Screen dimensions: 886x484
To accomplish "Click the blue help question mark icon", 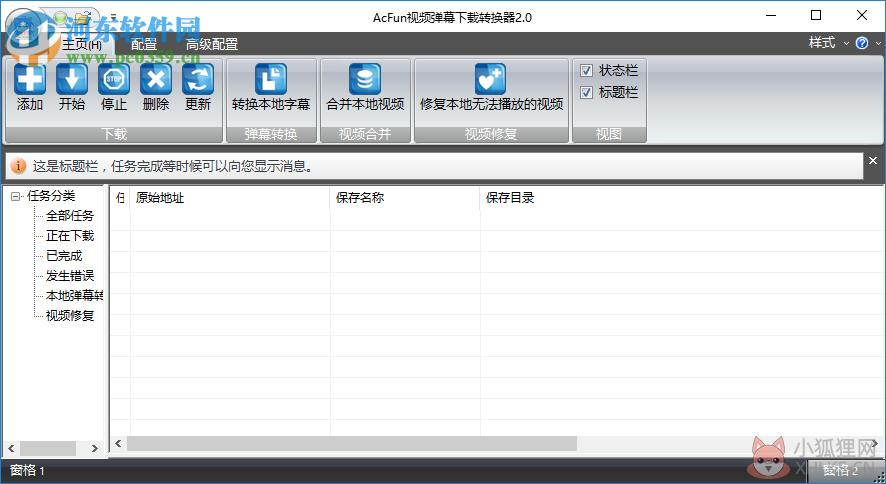I will click(x=862, y=43).
